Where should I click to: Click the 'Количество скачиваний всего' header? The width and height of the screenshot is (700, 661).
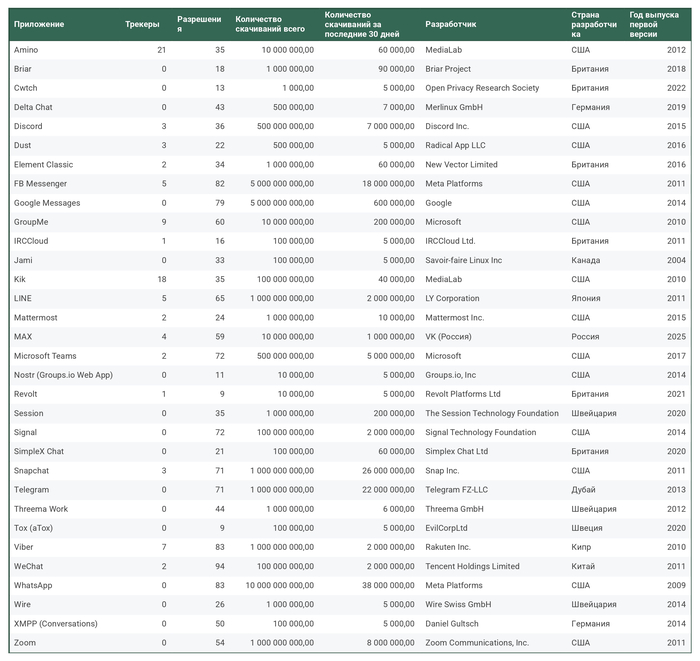tap(270, 24)
